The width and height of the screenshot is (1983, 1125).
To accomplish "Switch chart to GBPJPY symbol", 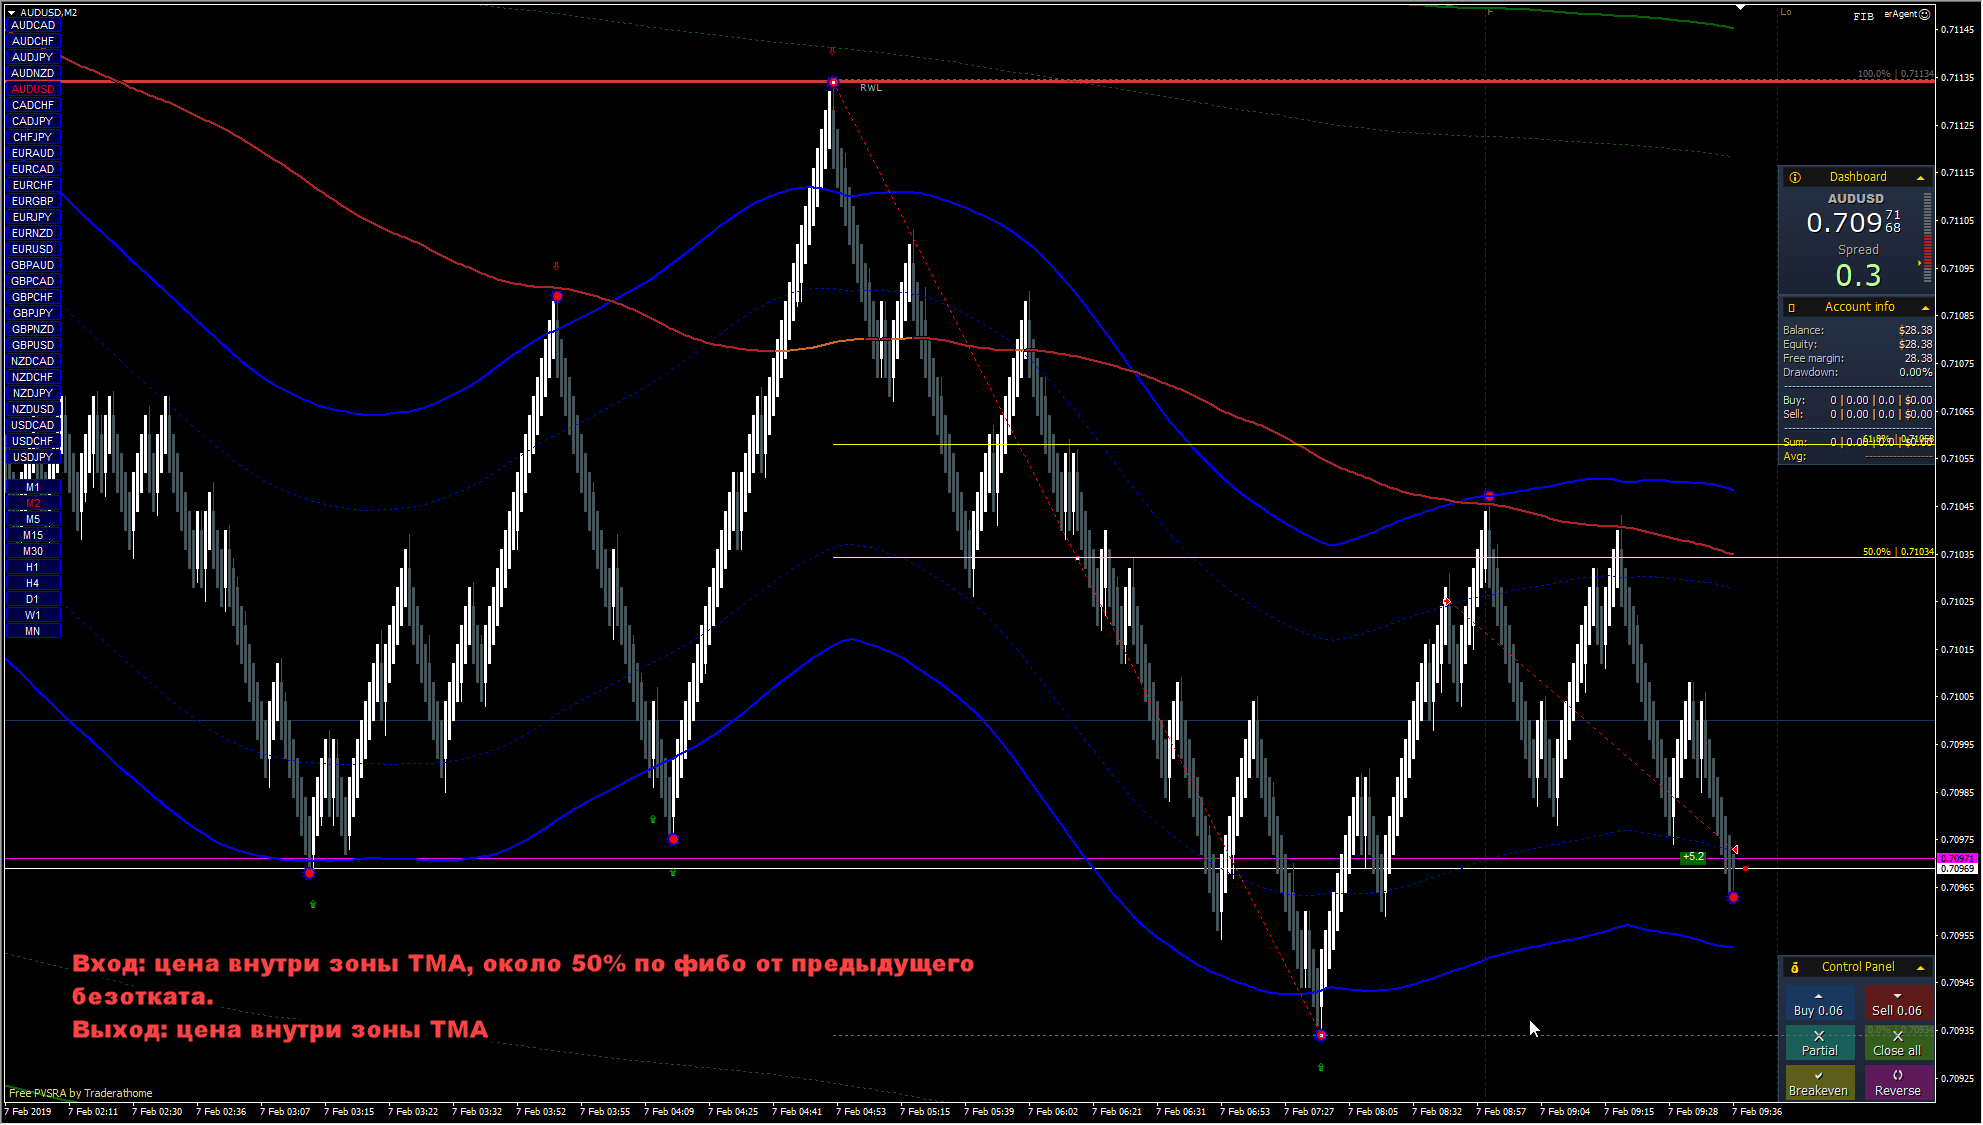I will coord(33,314).
